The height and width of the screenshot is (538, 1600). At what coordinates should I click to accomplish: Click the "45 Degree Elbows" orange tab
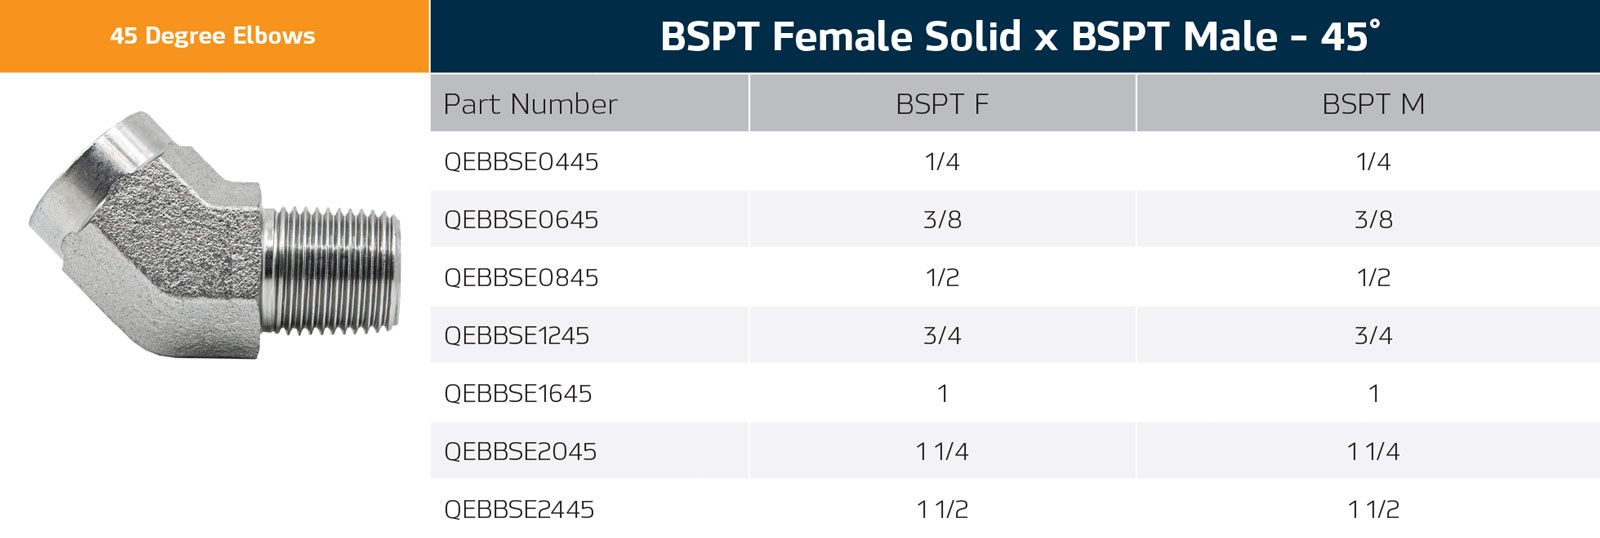[213, 36]
